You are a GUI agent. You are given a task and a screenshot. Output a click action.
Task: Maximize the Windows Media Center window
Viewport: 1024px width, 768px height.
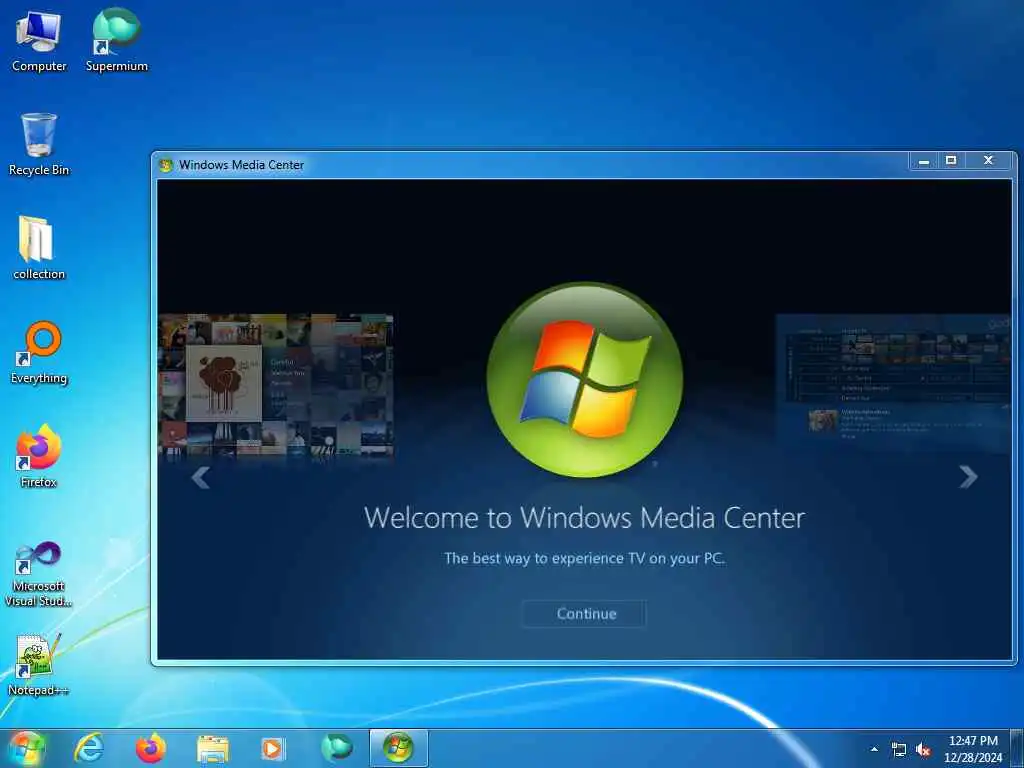(x=951, y=161)
